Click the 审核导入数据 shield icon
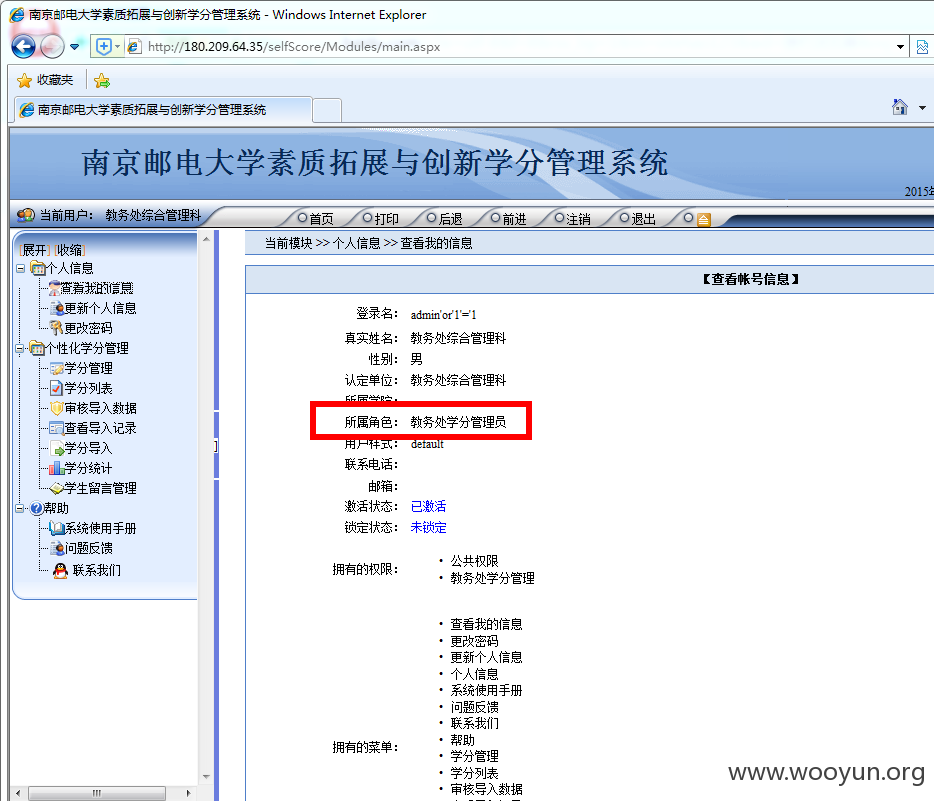Image resolution: width=934 pixels, height=801 pixels. tap(57, 408)
